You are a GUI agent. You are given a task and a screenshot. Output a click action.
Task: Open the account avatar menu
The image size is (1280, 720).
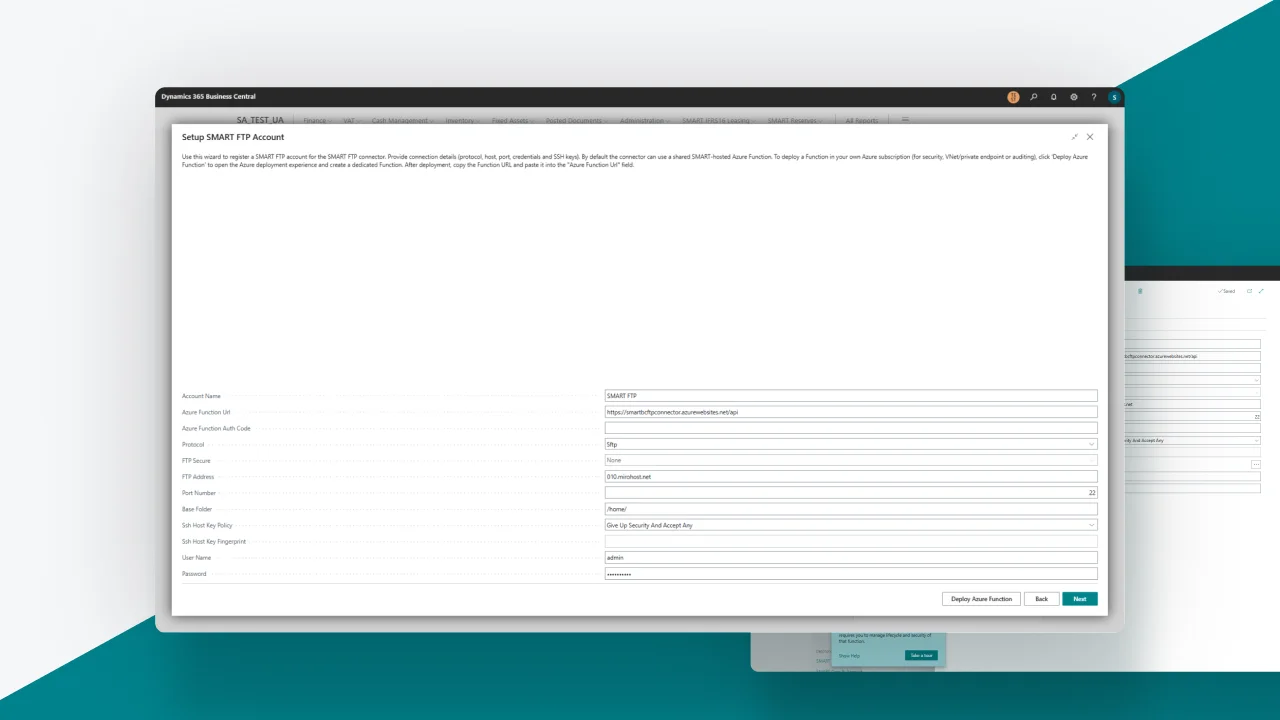[x=1114, y=97]
